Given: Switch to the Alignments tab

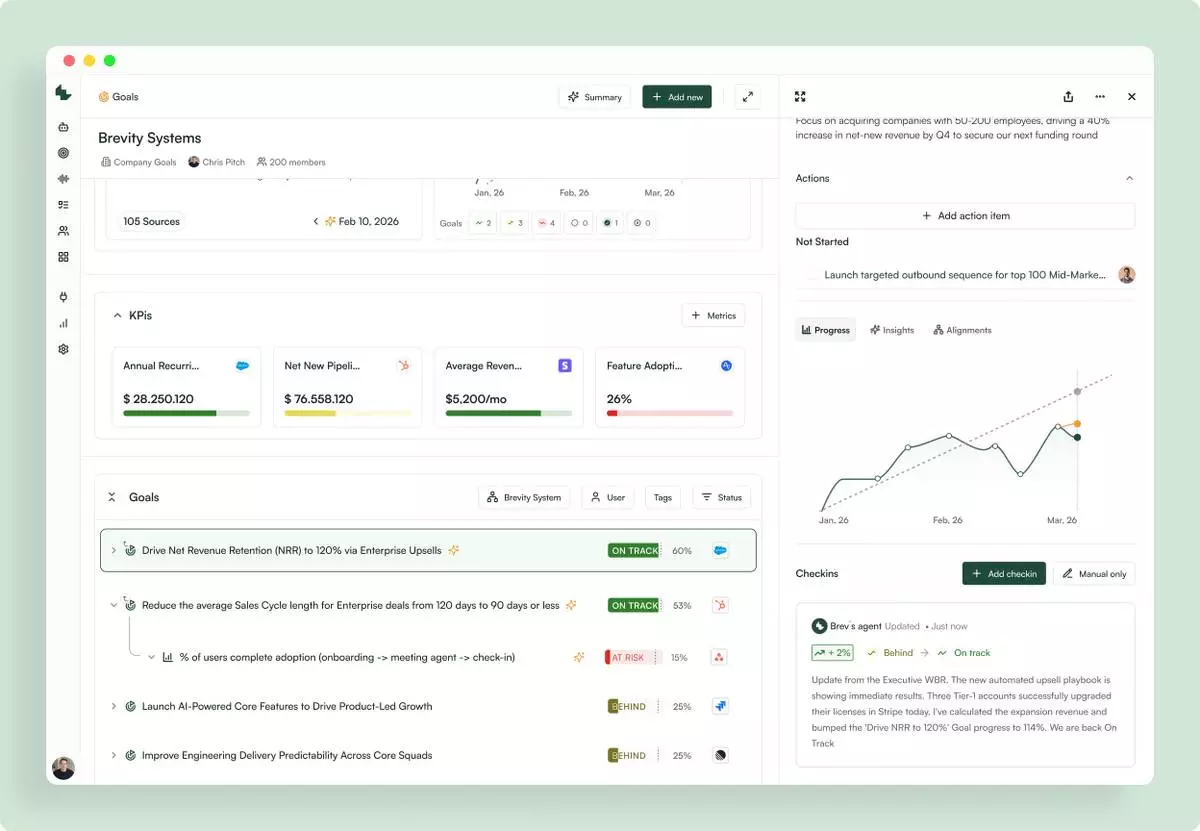Looking at the screenshot, I should coord(962,330).
